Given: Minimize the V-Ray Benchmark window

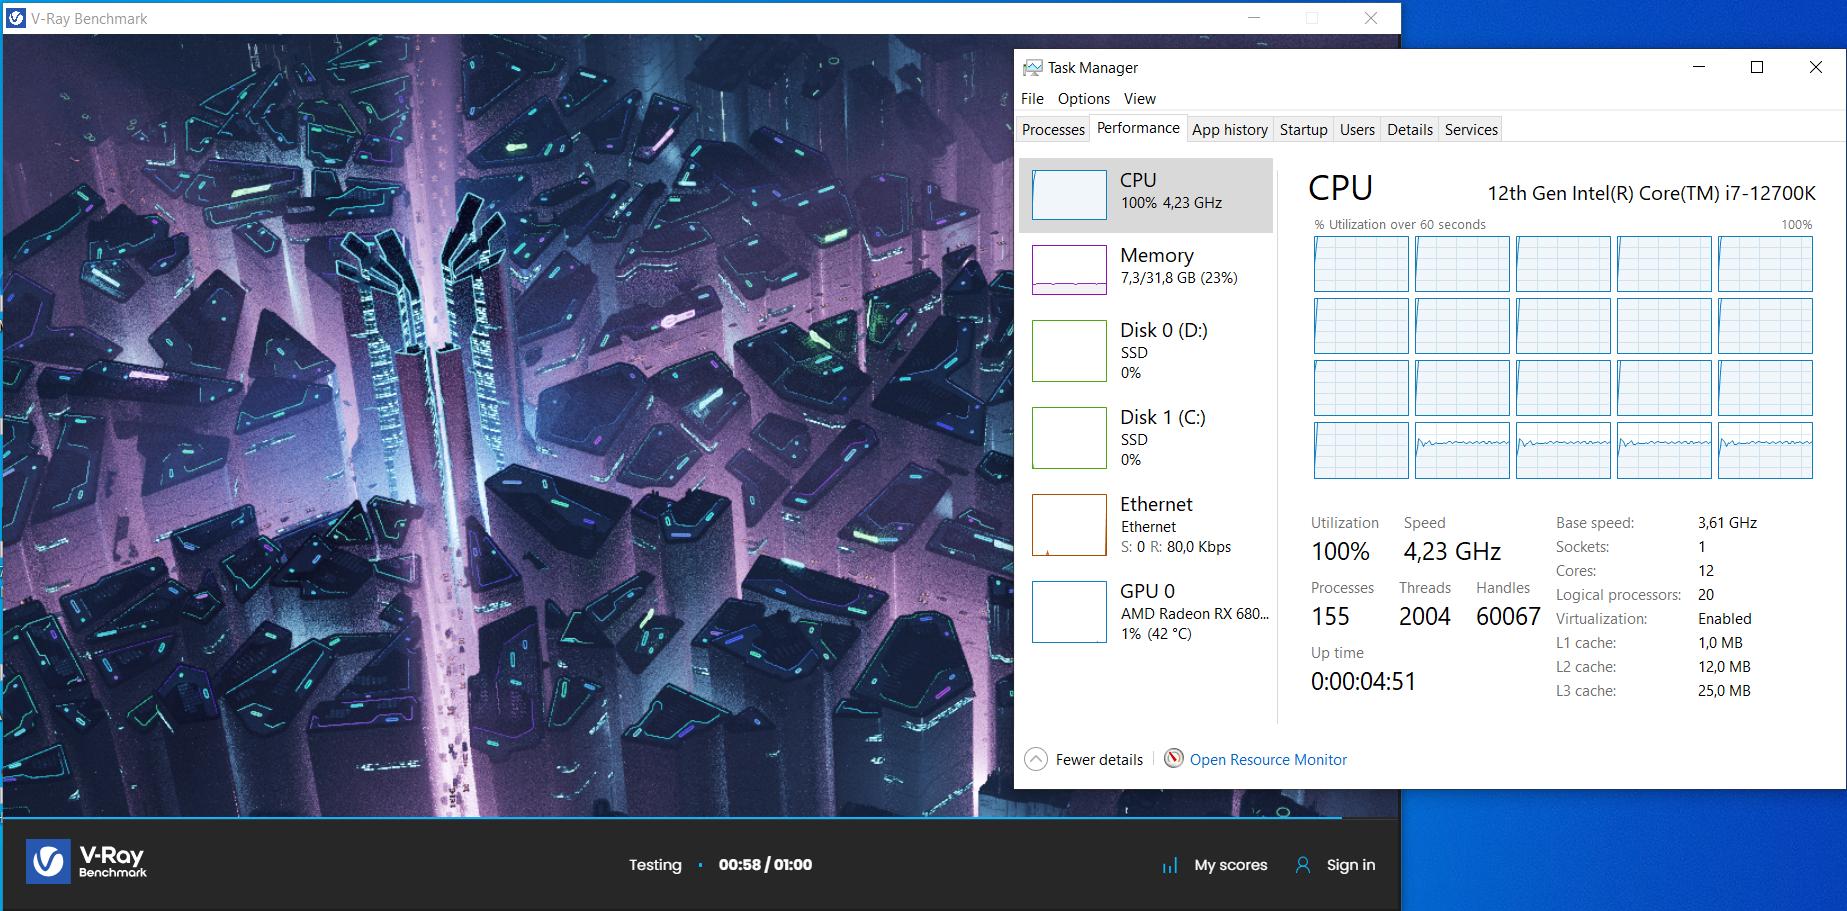Looking at the screenshot, I should tap(1254, 18).
